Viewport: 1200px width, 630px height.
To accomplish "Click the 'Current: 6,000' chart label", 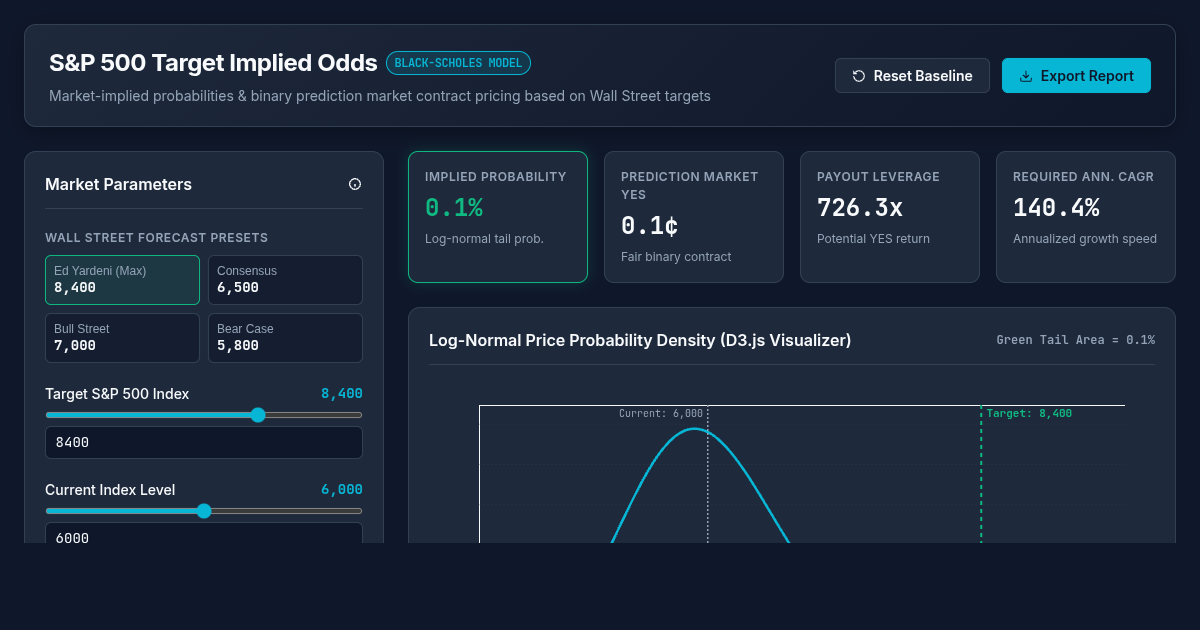I will pos(661,413).
